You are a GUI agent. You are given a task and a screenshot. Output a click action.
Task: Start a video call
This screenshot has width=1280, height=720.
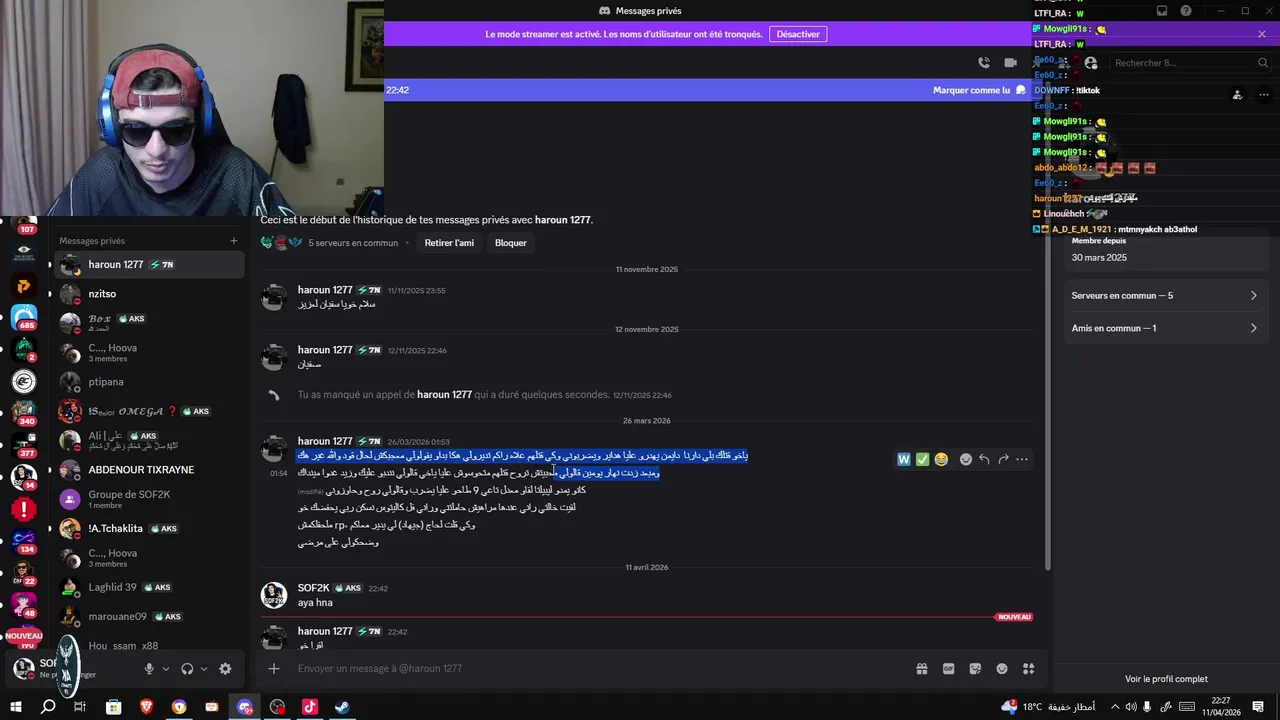coord(1010,62)
